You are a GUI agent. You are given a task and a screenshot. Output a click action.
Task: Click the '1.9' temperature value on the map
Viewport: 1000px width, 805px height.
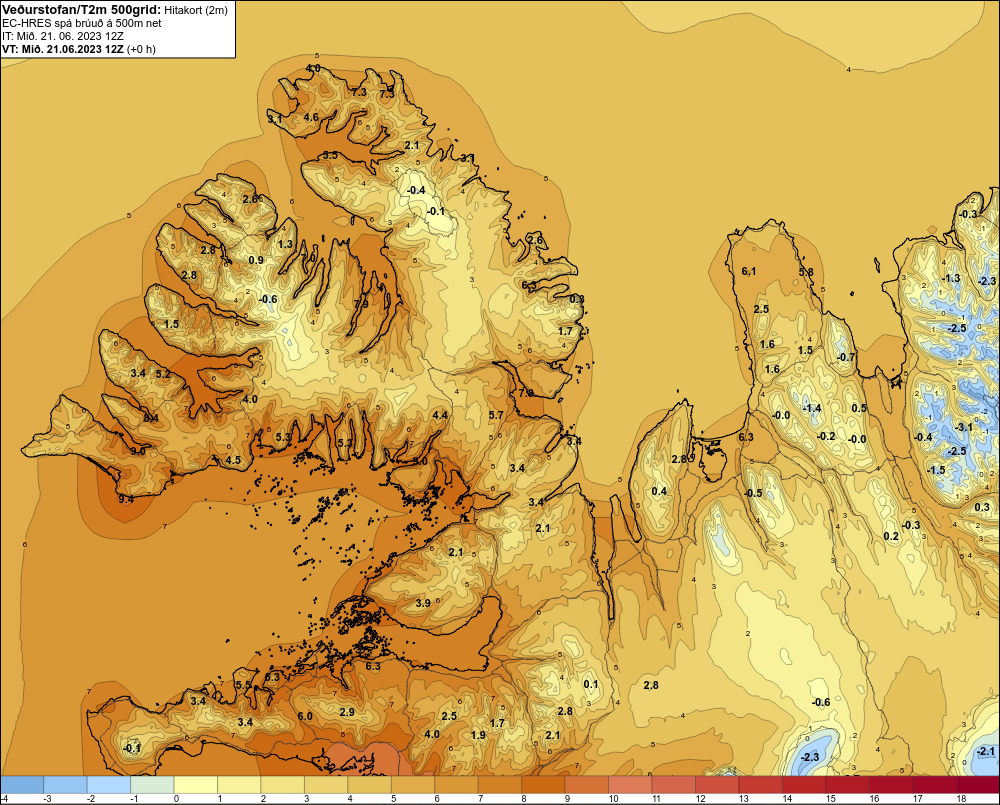(478, 734)
